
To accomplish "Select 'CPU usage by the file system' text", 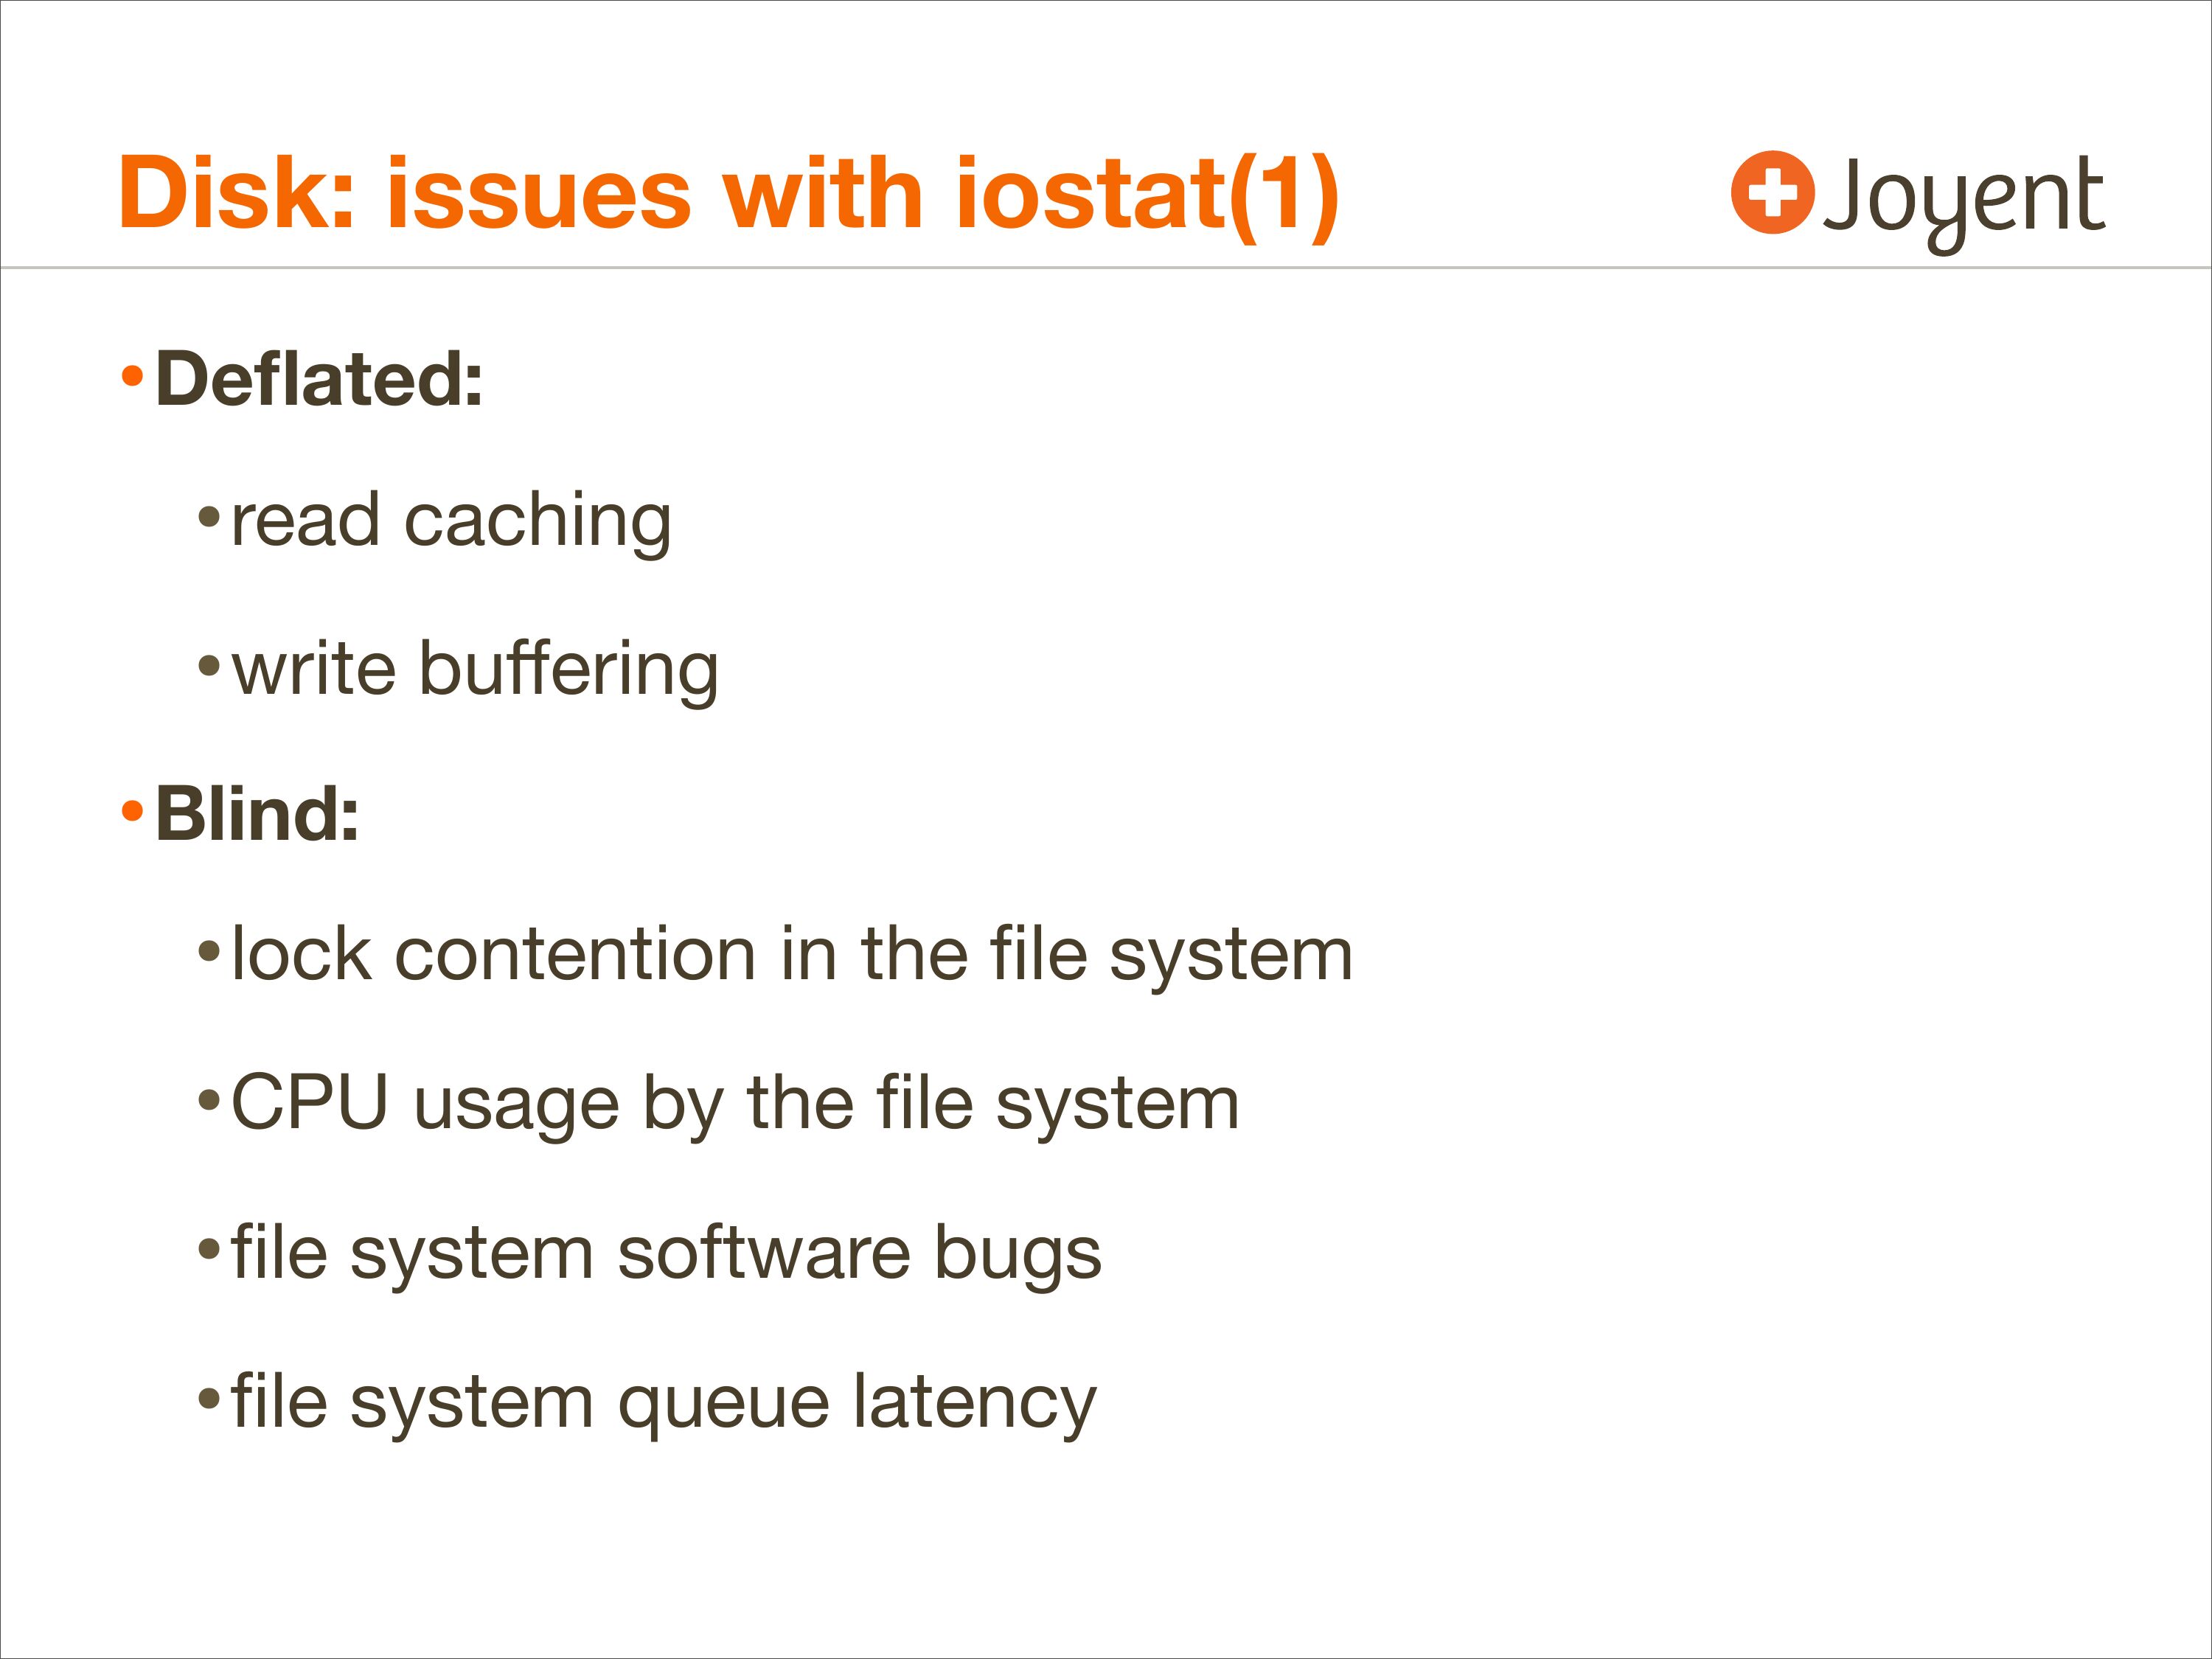I will [x=735, y=1104].
